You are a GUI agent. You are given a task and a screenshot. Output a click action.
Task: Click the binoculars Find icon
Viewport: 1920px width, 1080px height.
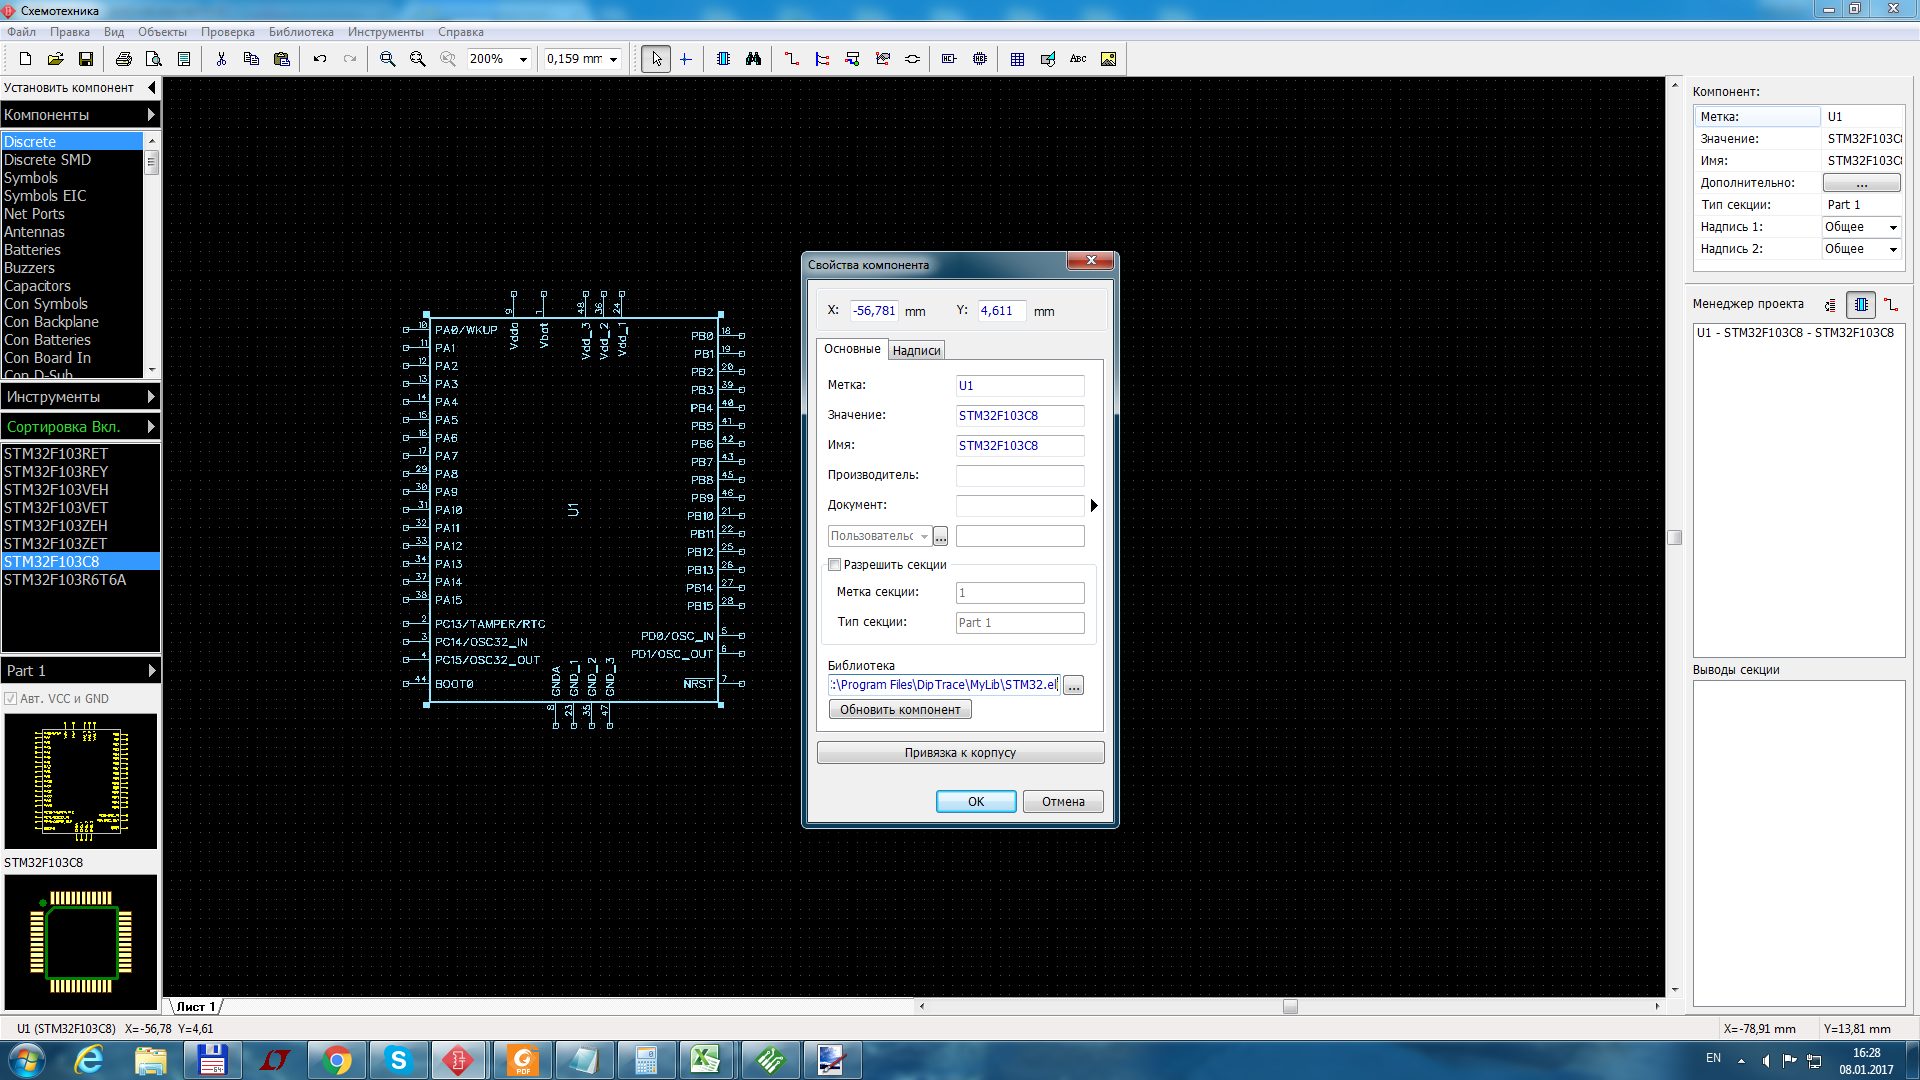coord(753,59)
